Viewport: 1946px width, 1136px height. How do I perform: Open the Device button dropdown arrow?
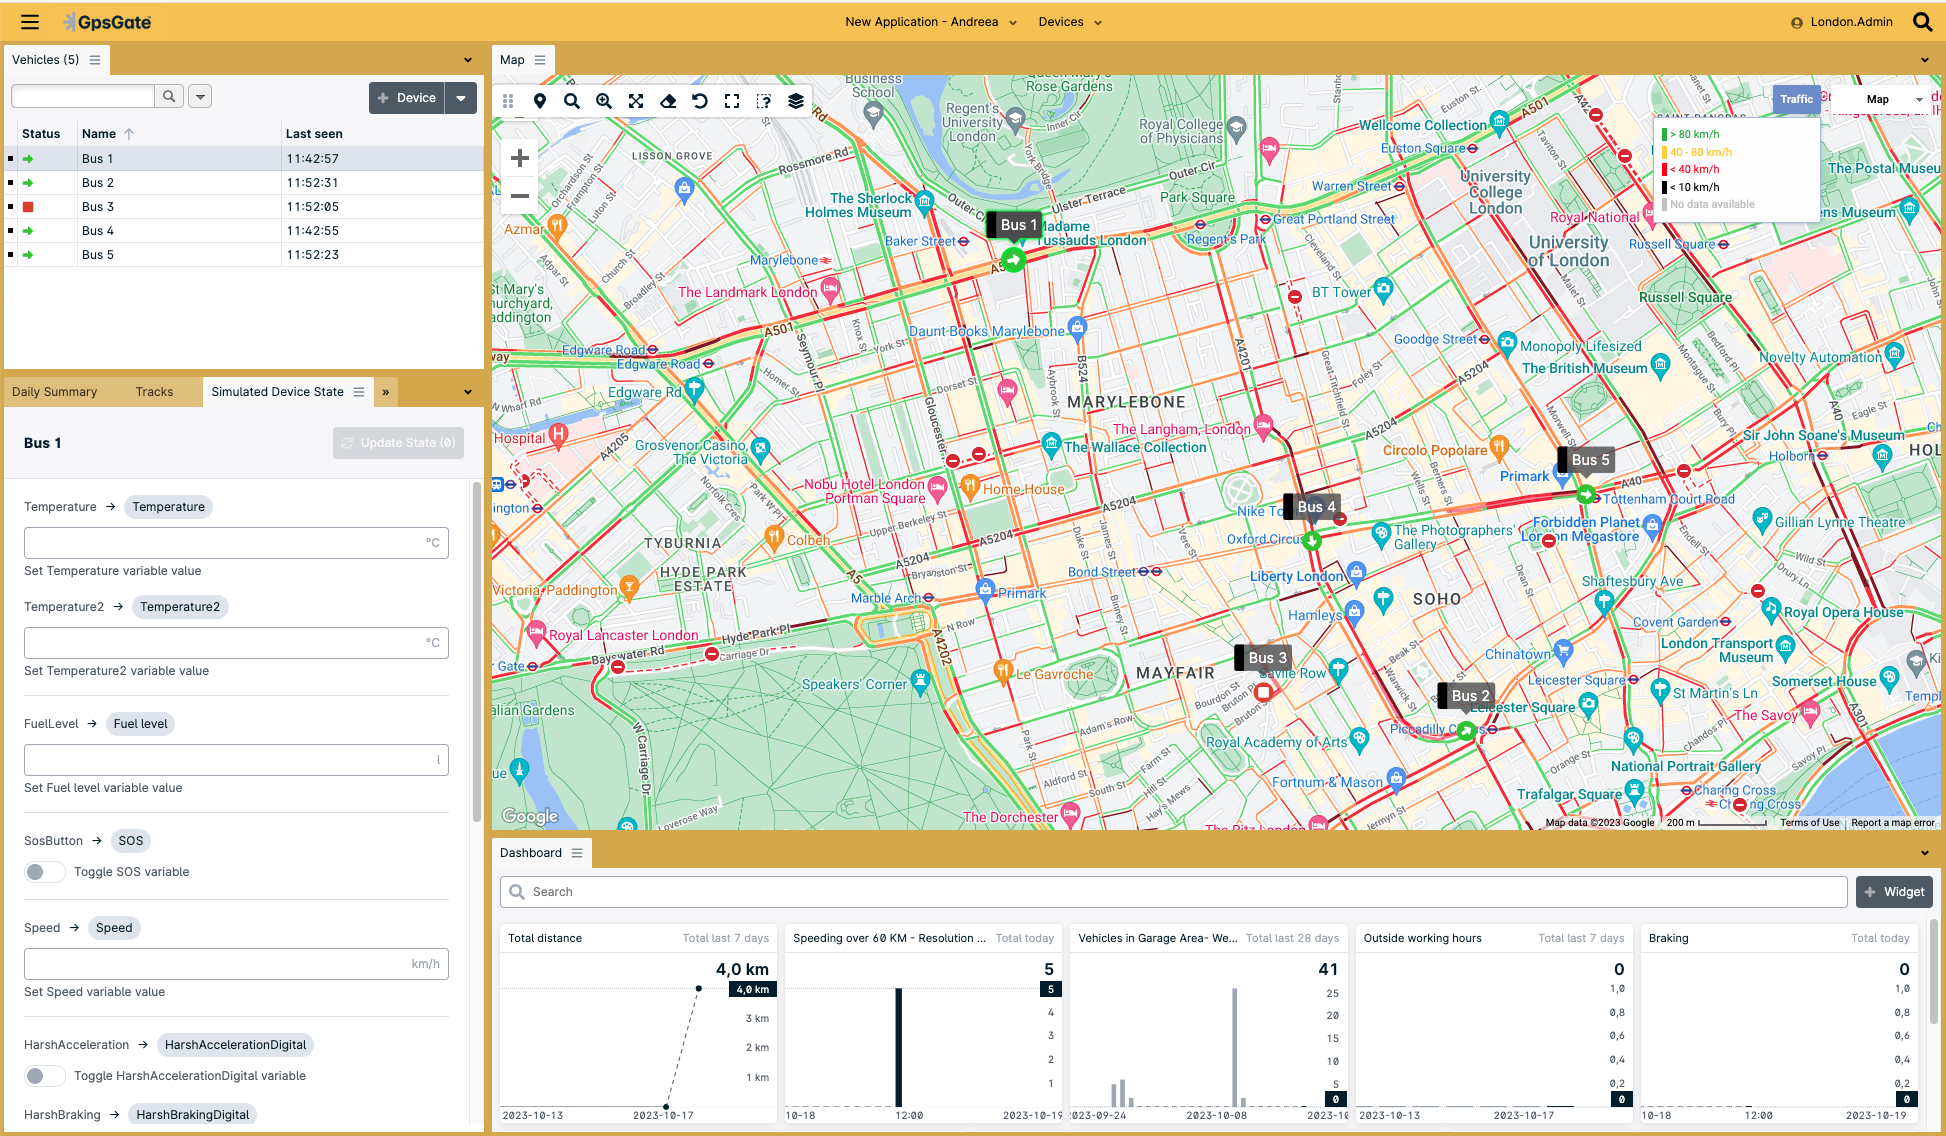pyautogui.click(x=461, y=98)
